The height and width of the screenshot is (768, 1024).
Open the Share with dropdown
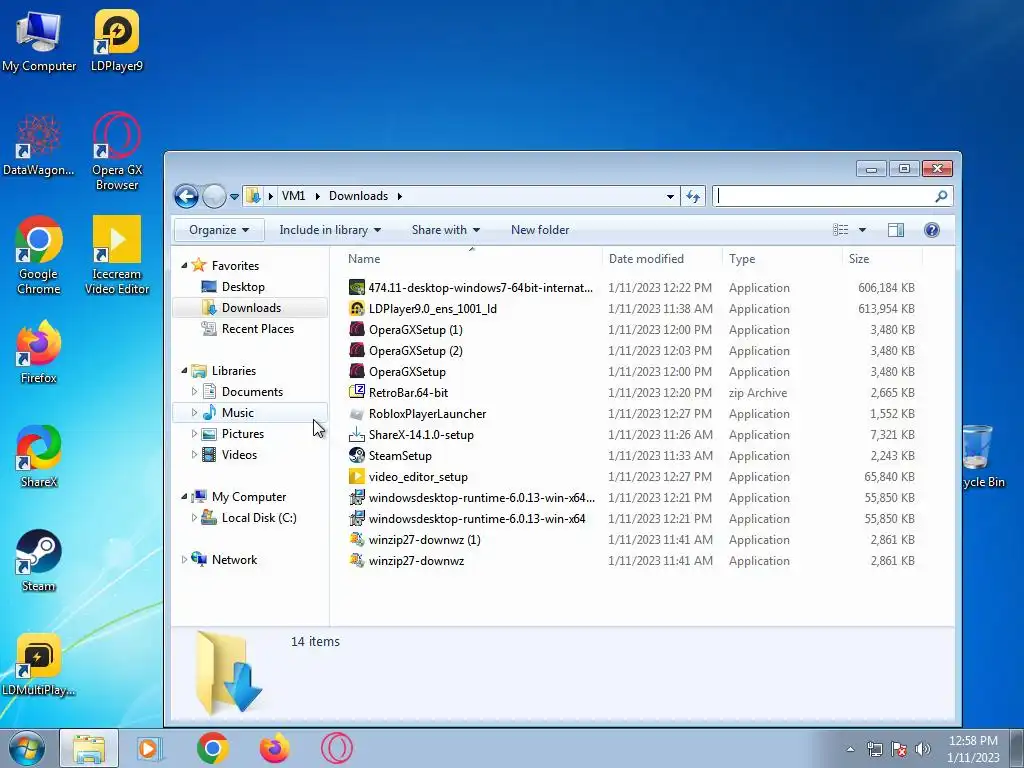pyautogui.click(x=446, y=230)
